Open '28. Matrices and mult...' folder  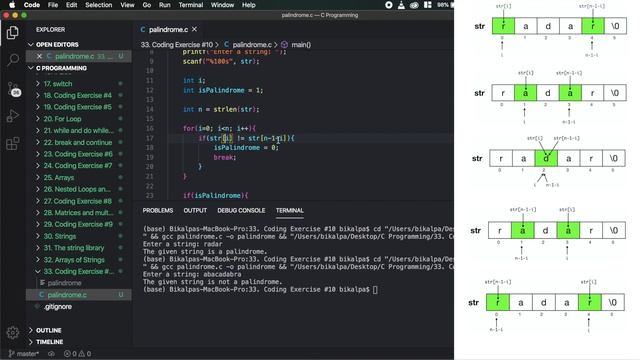(78, 213)
